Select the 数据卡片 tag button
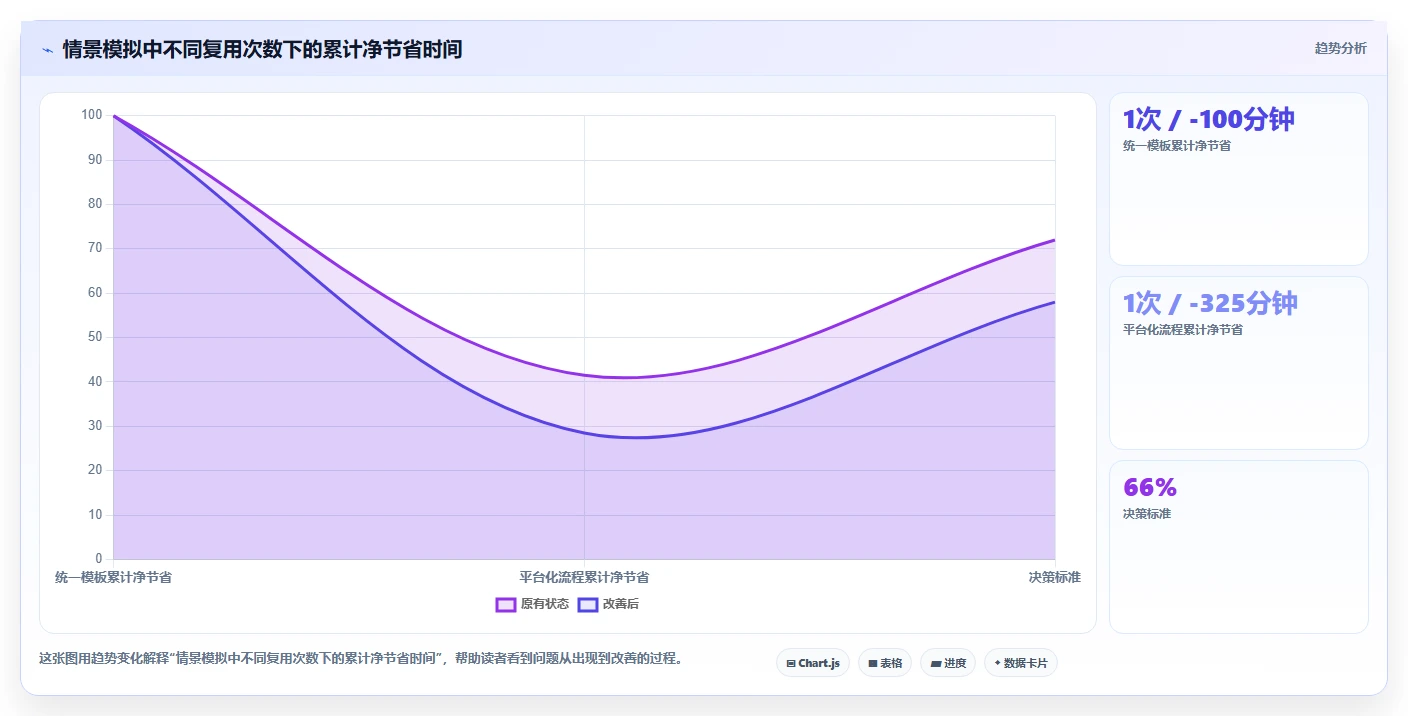Screen dimensions: 1408x716 (1021, 663)
